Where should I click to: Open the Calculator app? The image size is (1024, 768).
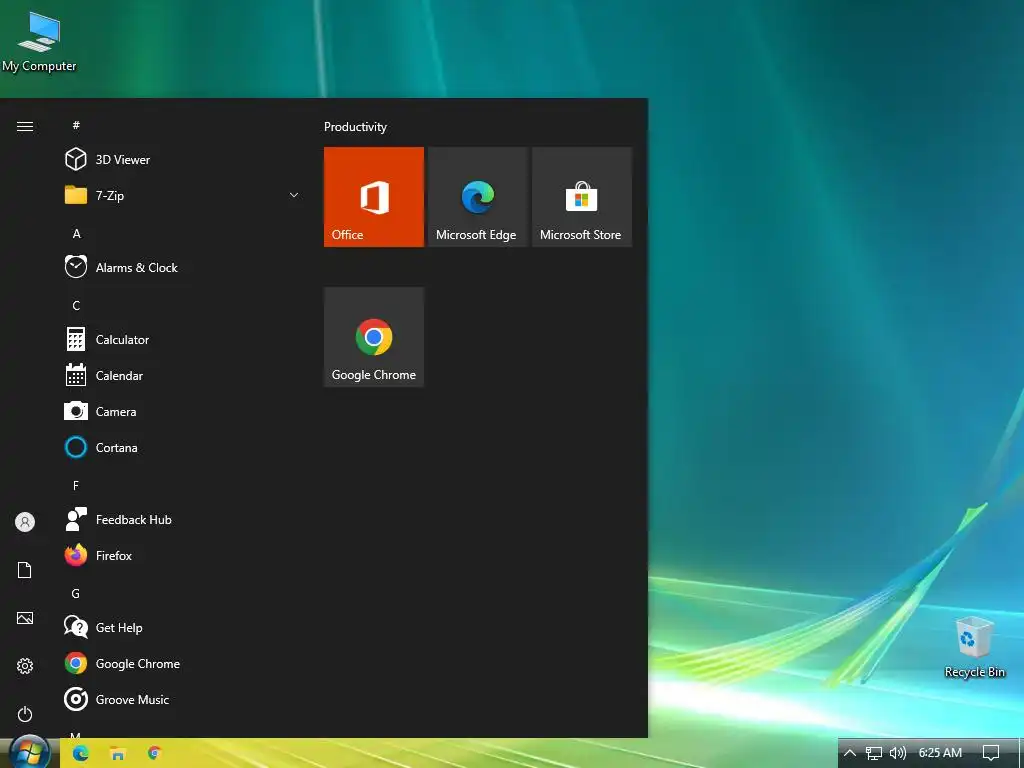coord(180,340)
